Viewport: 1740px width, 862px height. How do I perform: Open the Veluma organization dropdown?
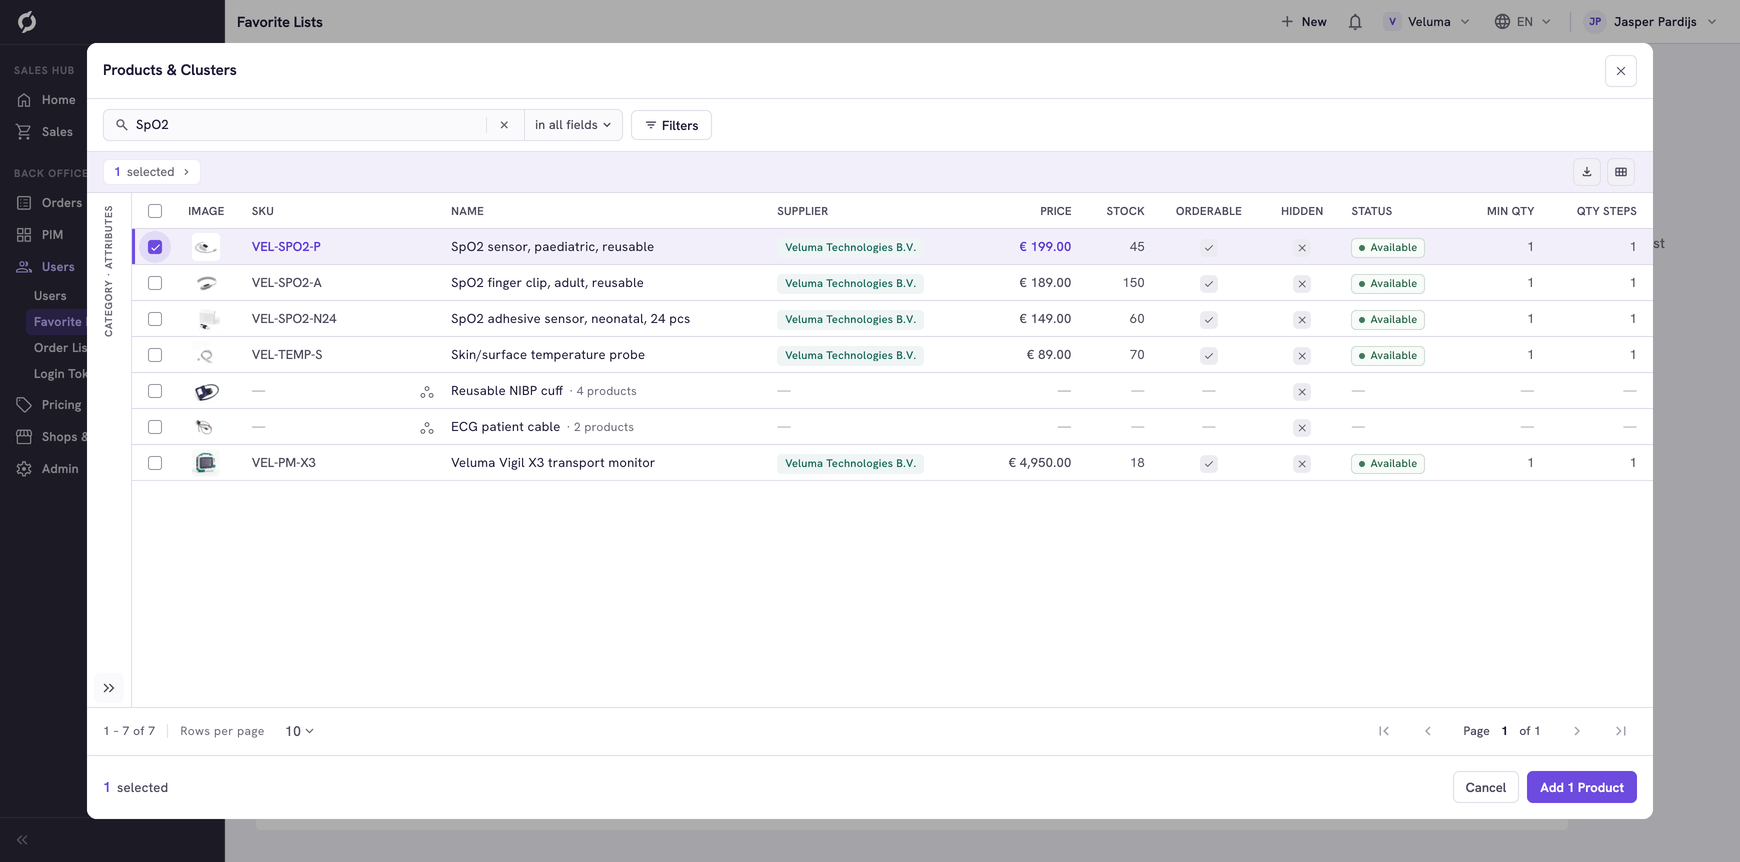tap(1427, 22)
